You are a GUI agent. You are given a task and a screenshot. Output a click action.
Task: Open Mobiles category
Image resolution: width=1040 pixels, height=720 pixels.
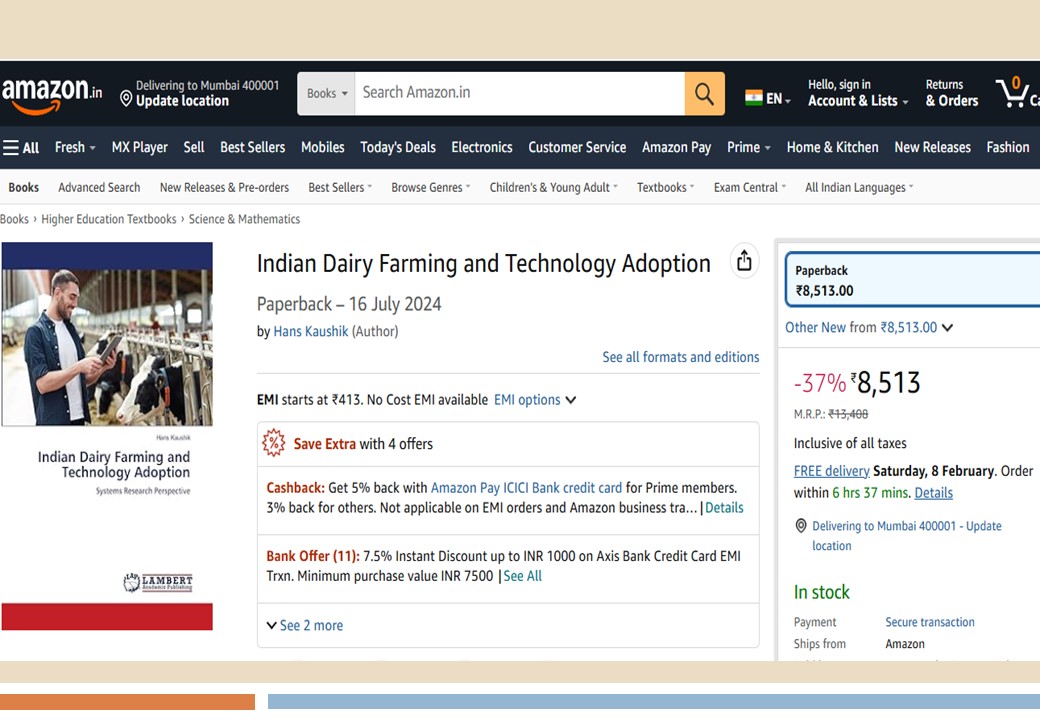point(322,147)
